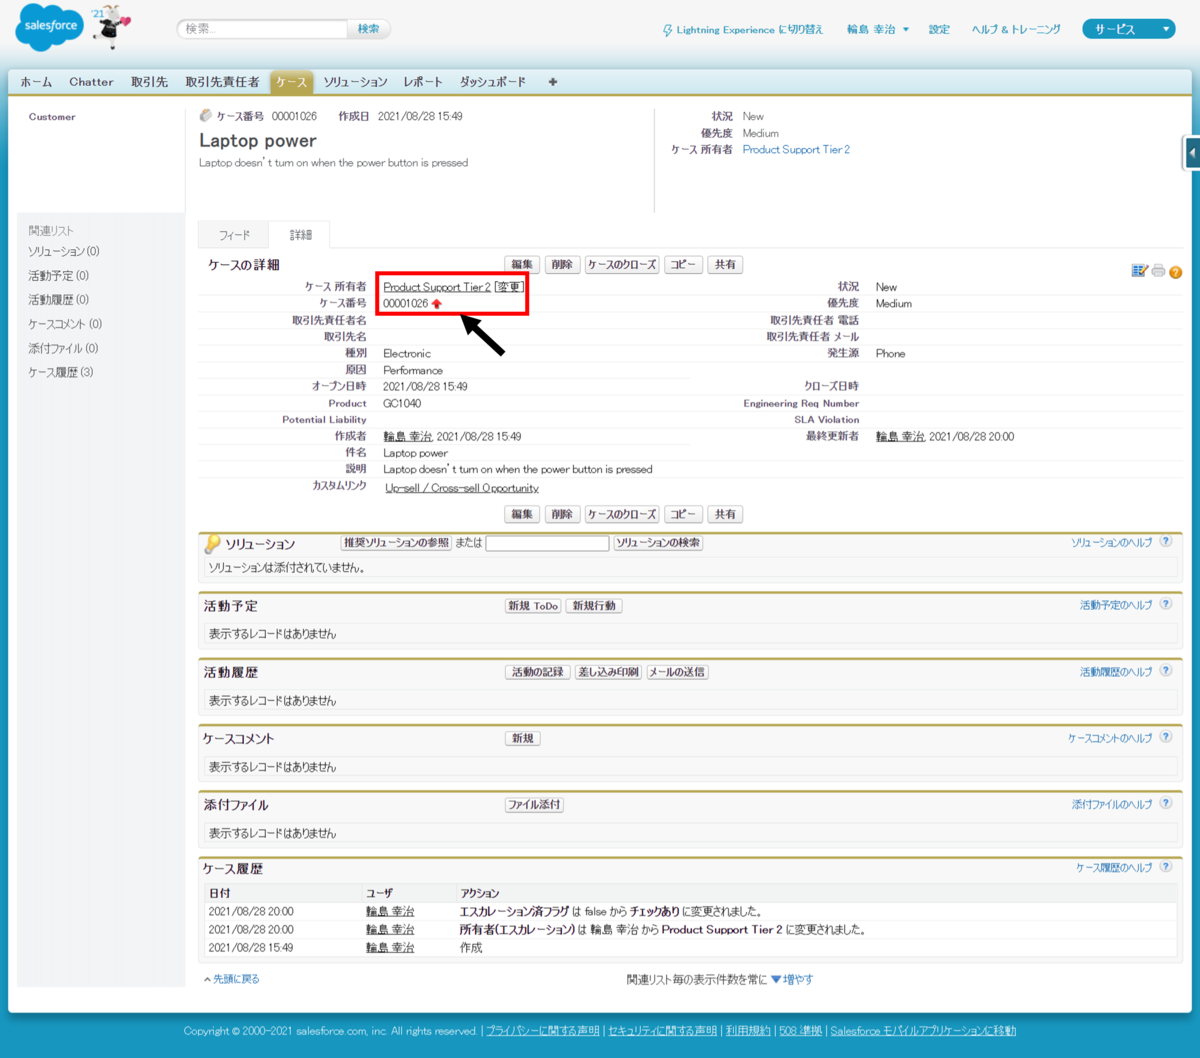Click the header search input field
Image resolution: width=1200 pixels, height=1058 pixels.
264,29
